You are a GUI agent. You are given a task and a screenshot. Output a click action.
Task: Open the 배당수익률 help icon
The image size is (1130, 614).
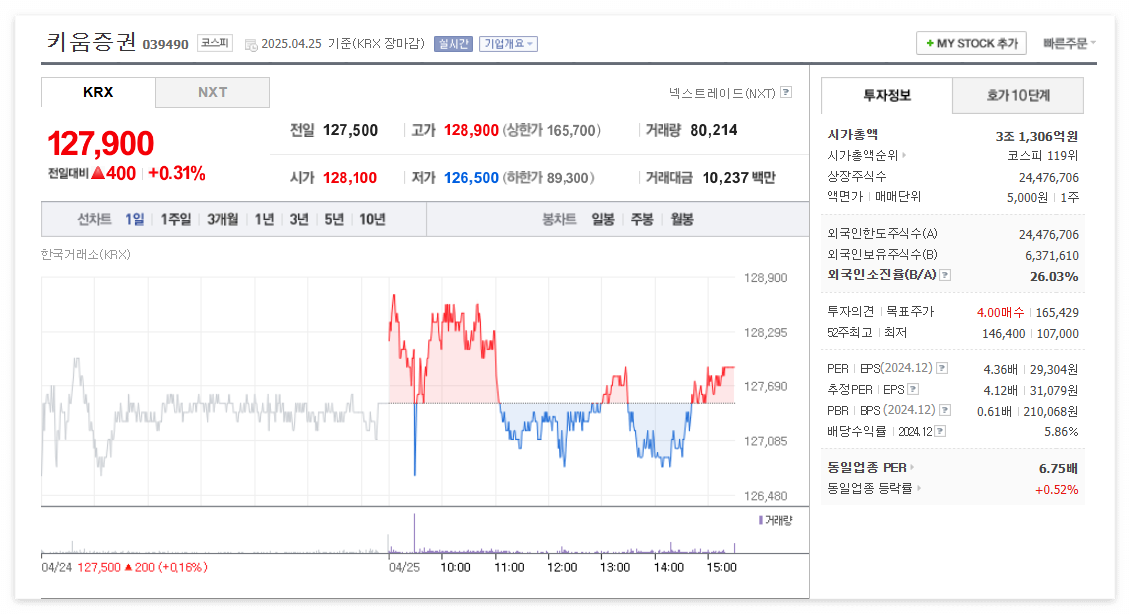939,431
